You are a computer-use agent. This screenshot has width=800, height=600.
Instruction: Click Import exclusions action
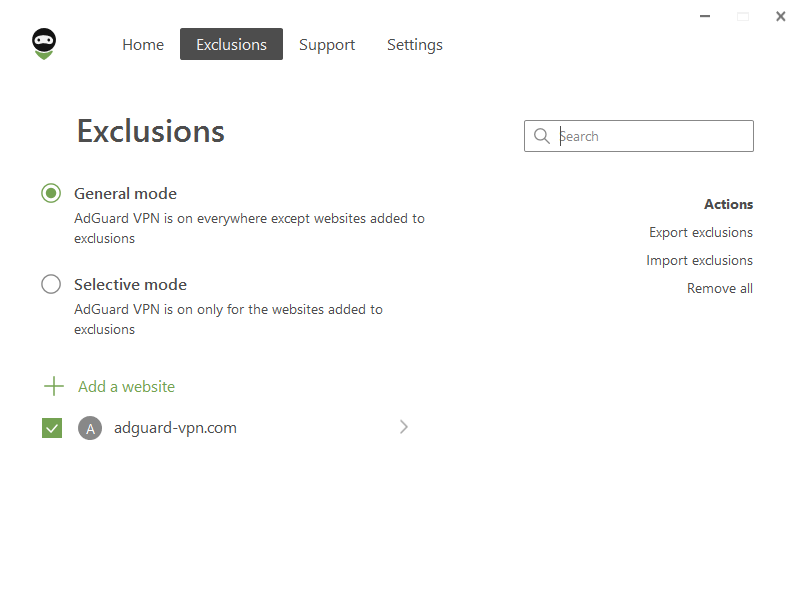pos(699,260)
